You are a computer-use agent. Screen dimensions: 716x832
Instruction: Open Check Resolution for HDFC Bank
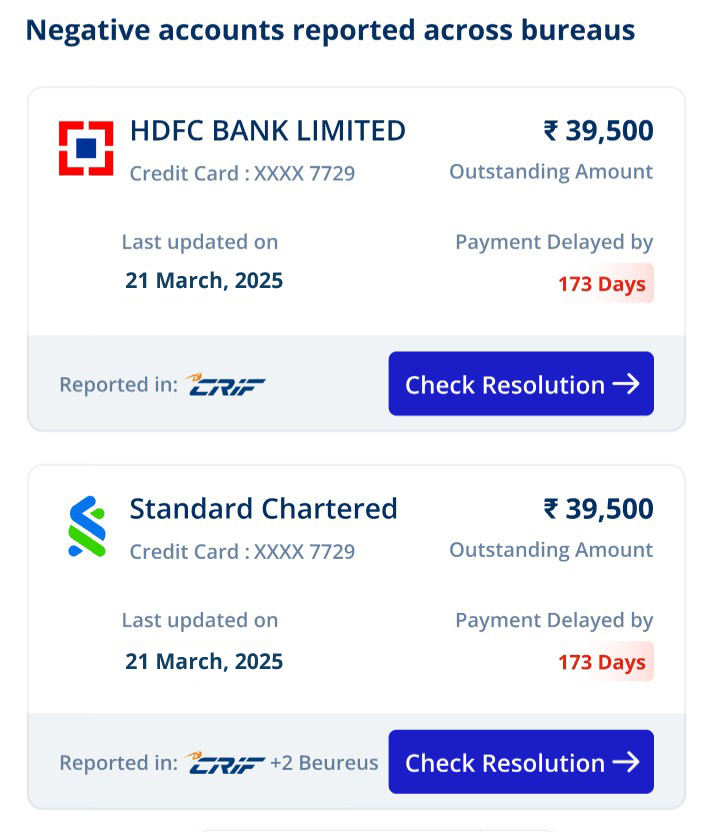point(521,384)
